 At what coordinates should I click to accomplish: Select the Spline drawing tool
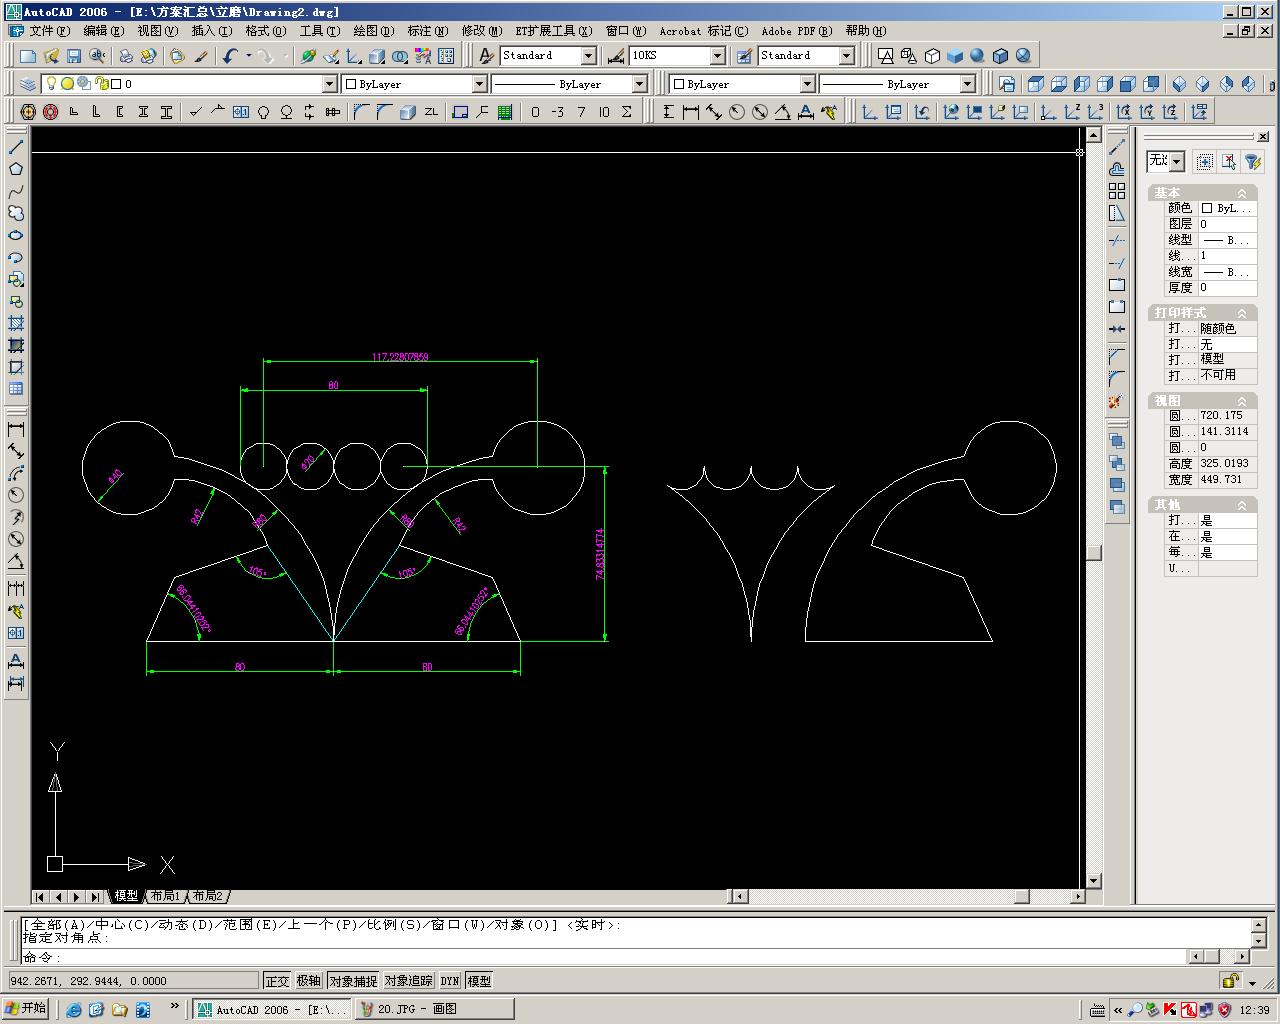16,191
